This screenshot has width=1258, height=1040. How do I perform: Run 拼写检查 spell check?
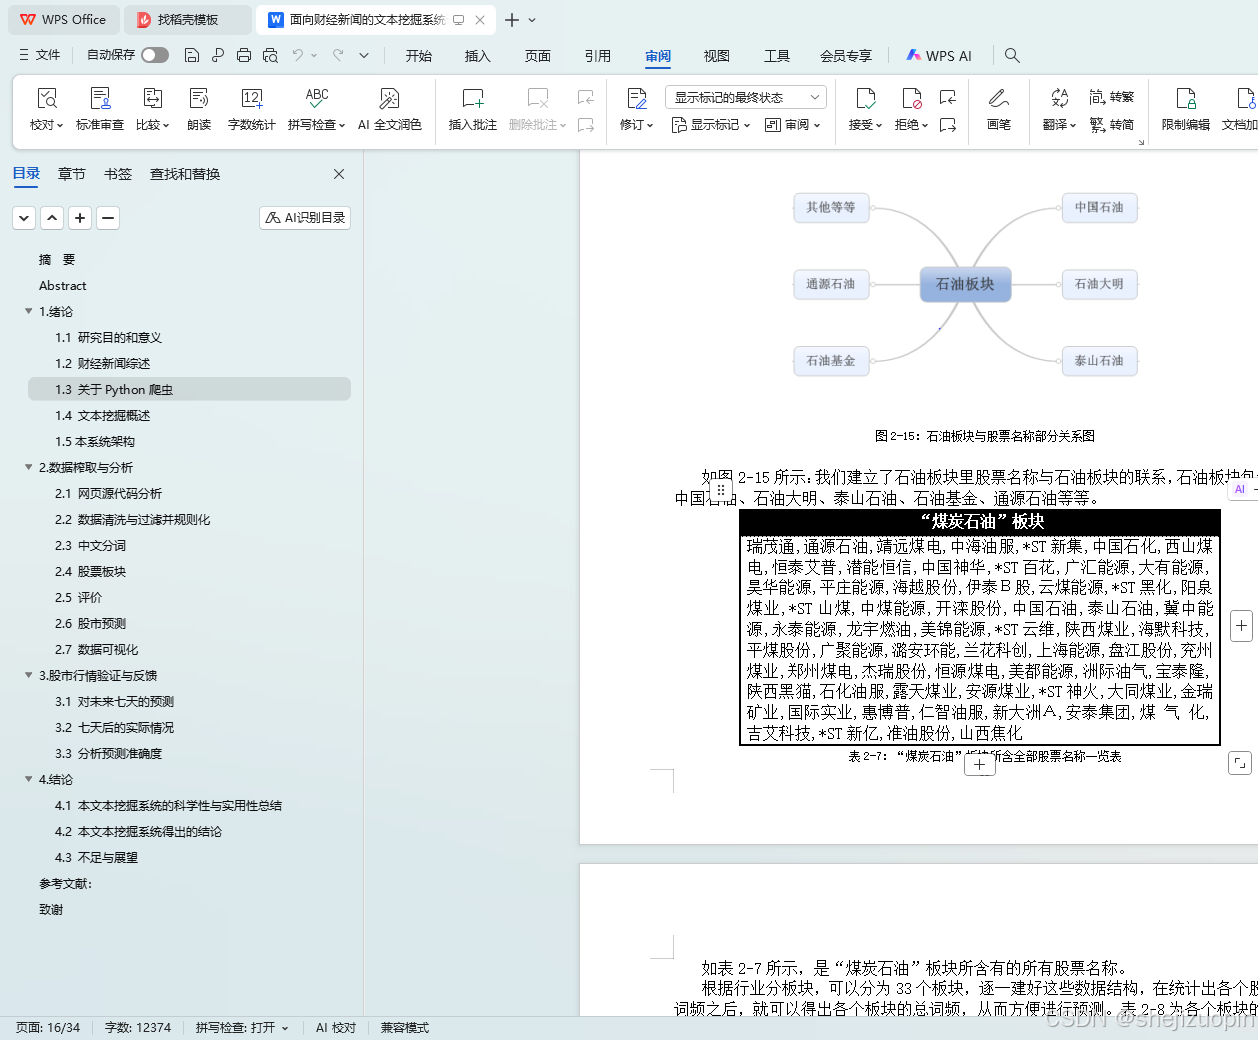click(316, 109)
